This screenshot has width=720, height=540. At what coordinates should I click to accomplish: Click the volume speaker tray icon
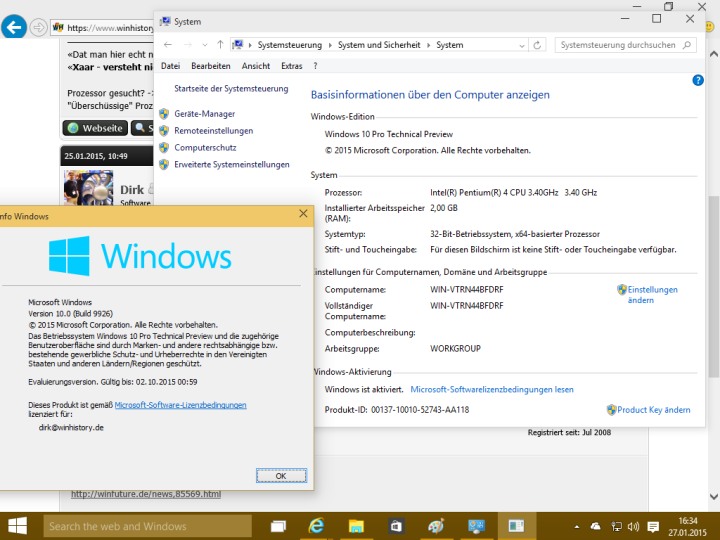pyautogui.click(x=634, y=527)
